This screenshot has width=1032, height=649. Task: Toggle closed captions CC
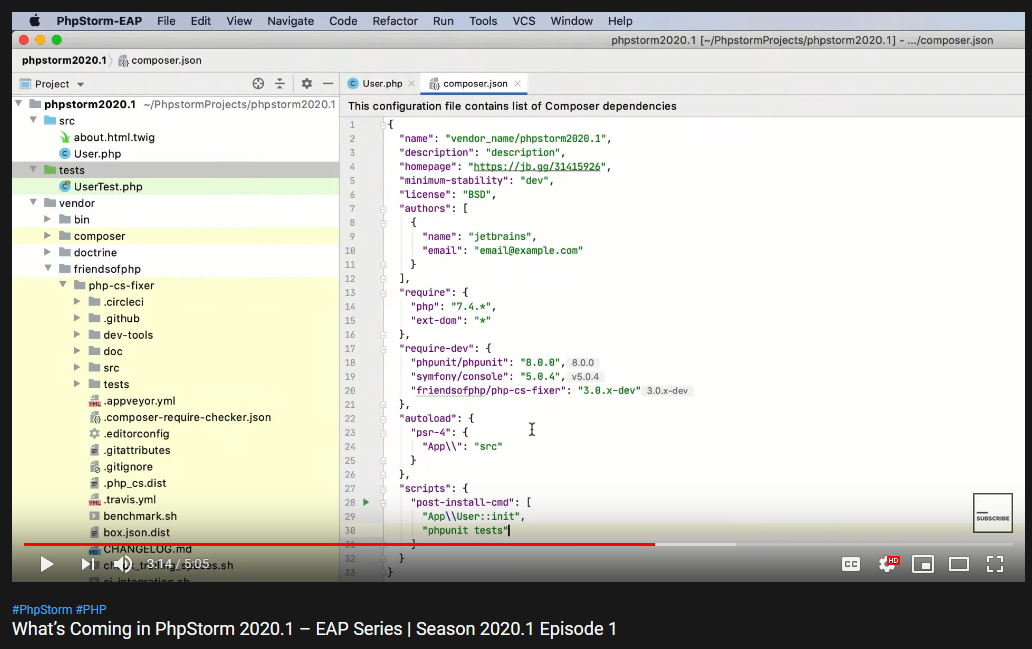(x=851, y=564)
